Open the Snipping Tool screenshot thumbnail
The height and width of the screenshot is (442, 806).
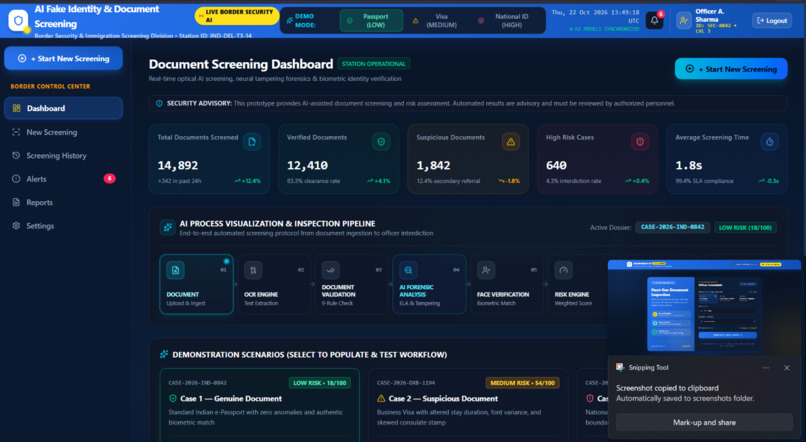704,307
